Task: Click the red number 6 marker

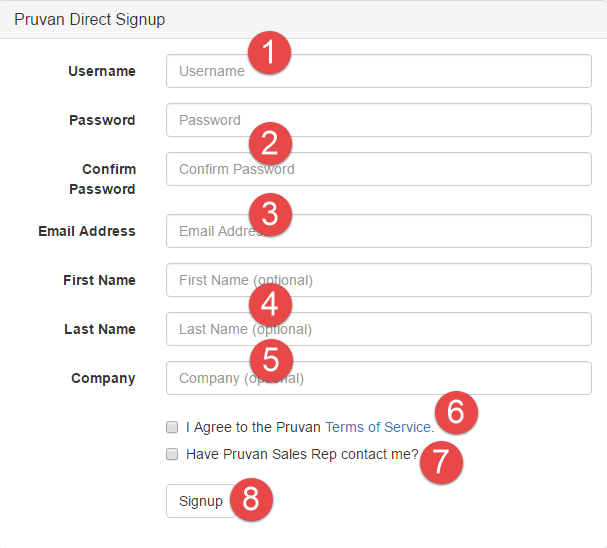Action: tap(455, 411)
